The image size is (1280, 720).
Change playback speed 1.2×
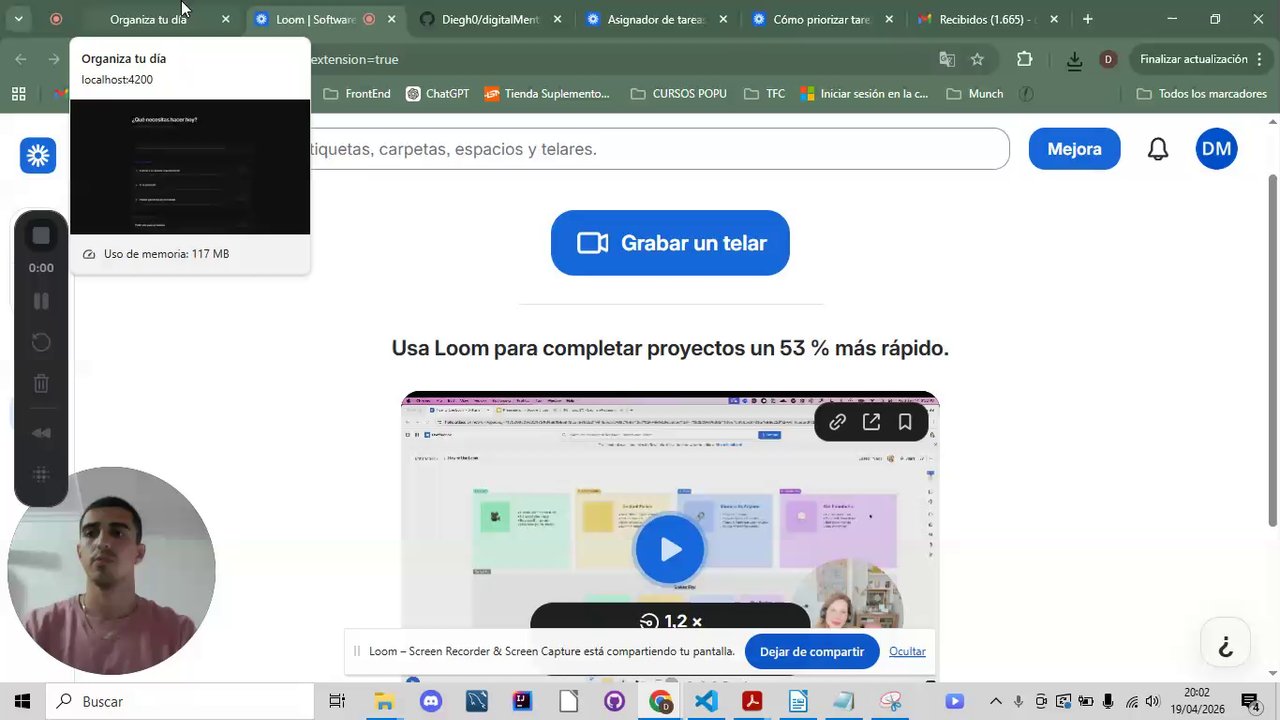[670, 621]
